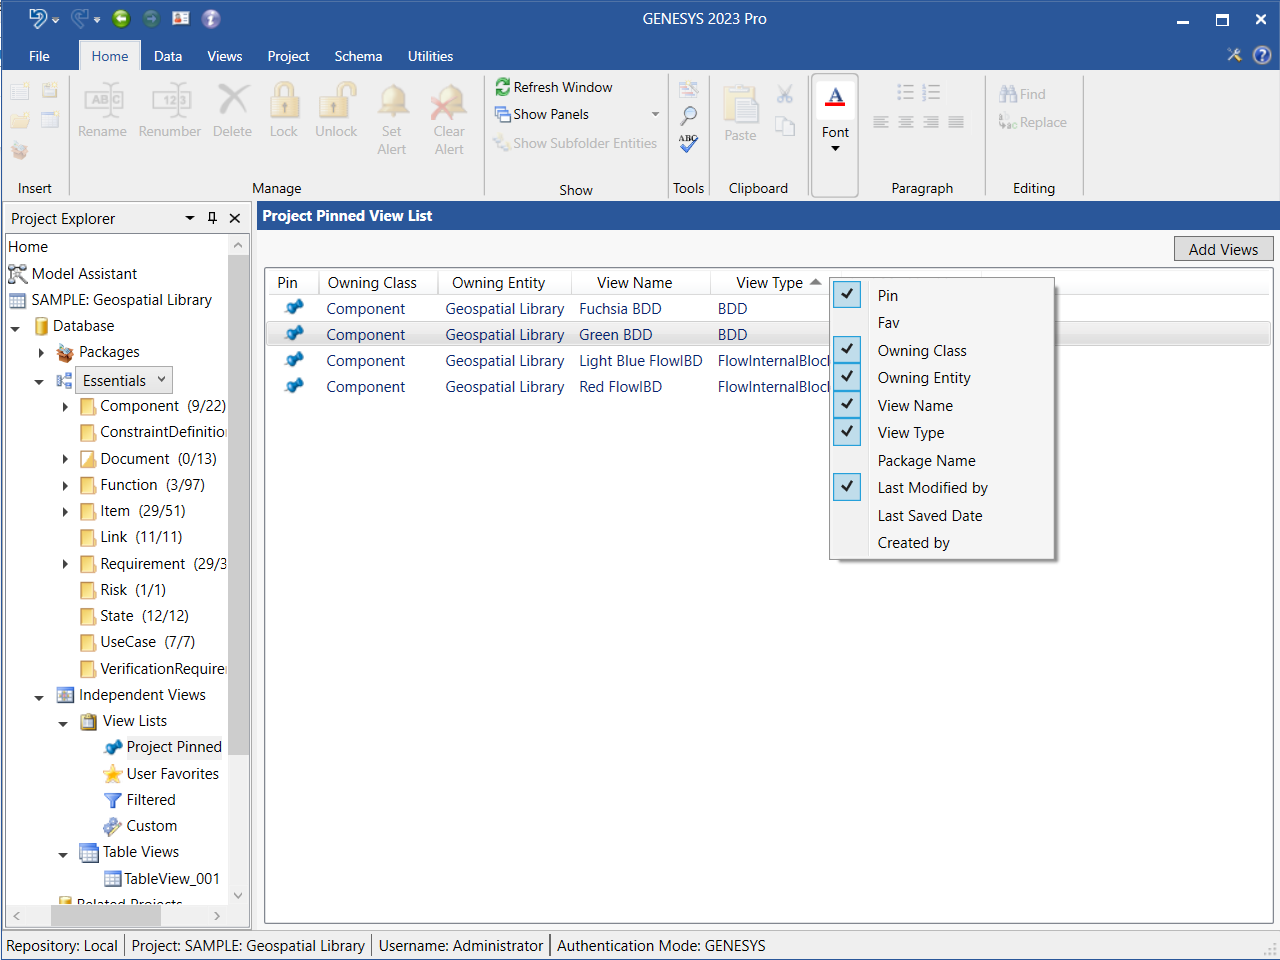
Task: Switch to the Schema ribbon tab
Action: pyautogui.click(x=358, y=57)
